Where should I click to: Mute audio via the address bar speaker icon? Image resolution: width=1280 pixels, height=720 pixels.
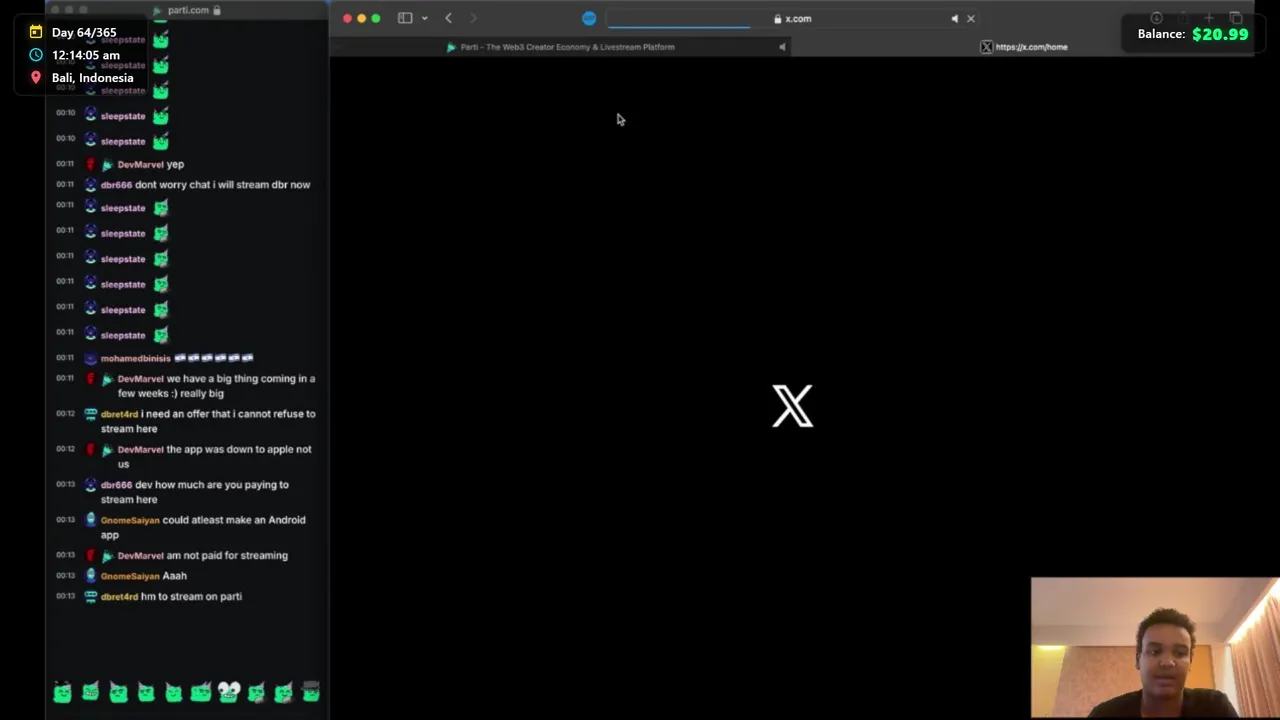click(954, 18)
